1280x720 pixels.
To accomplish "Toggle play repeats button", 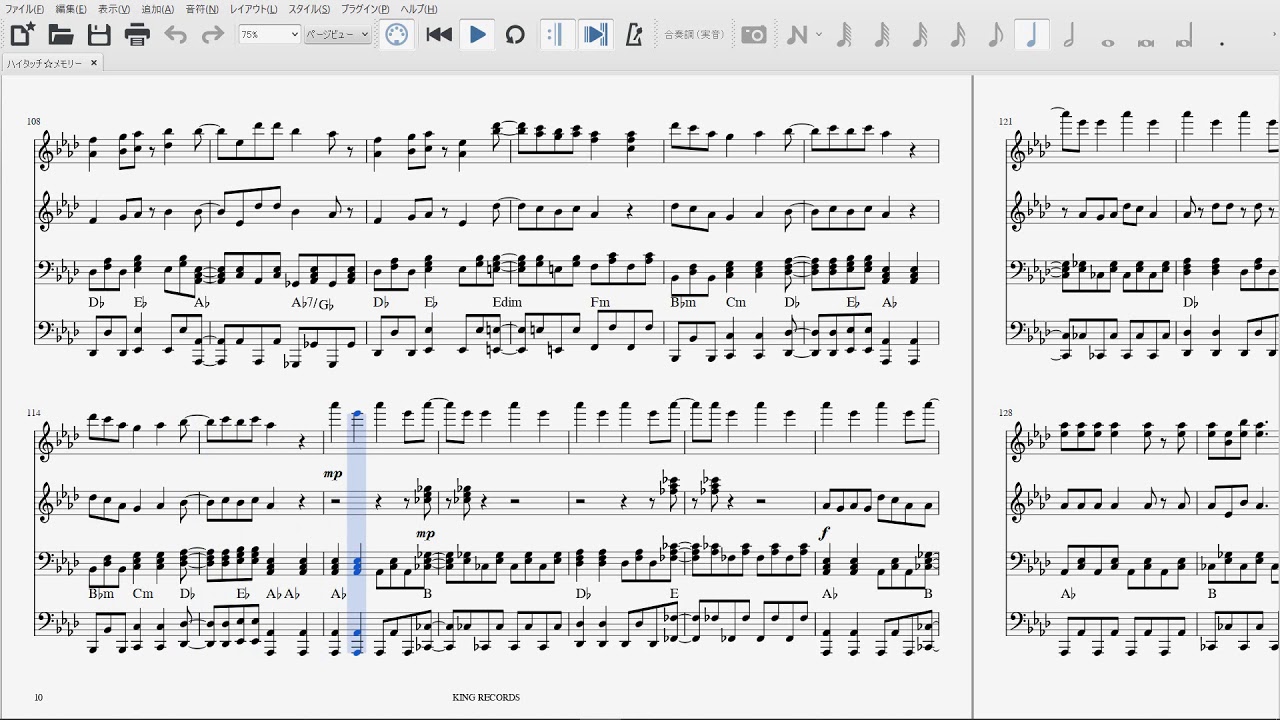I will coord(557,35).
